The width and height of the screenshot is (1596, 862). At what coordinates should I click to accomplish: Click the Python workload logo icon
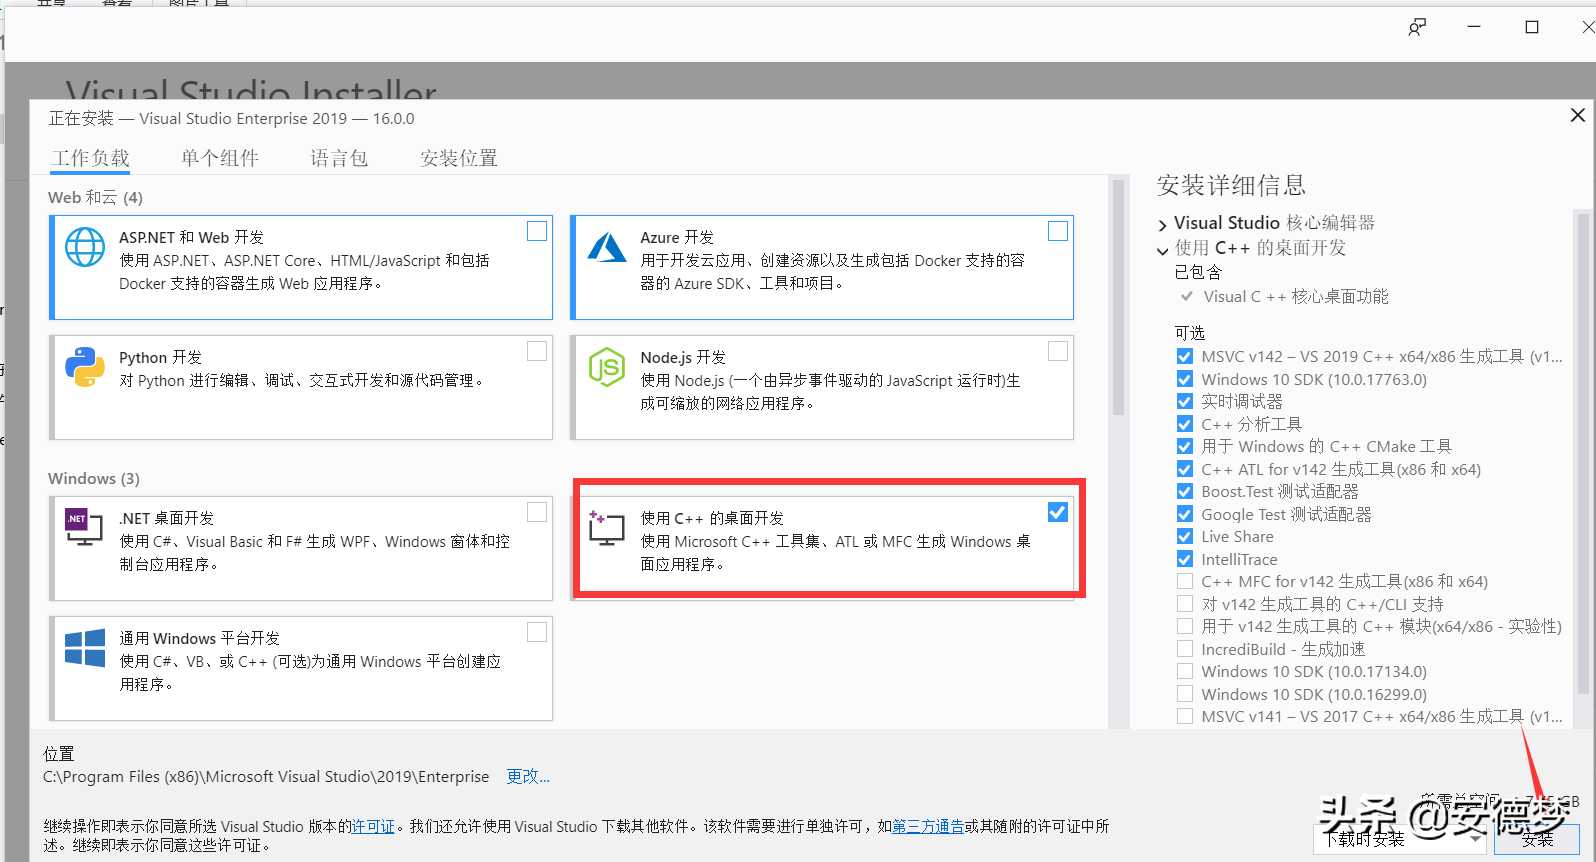tap(85, 367)
